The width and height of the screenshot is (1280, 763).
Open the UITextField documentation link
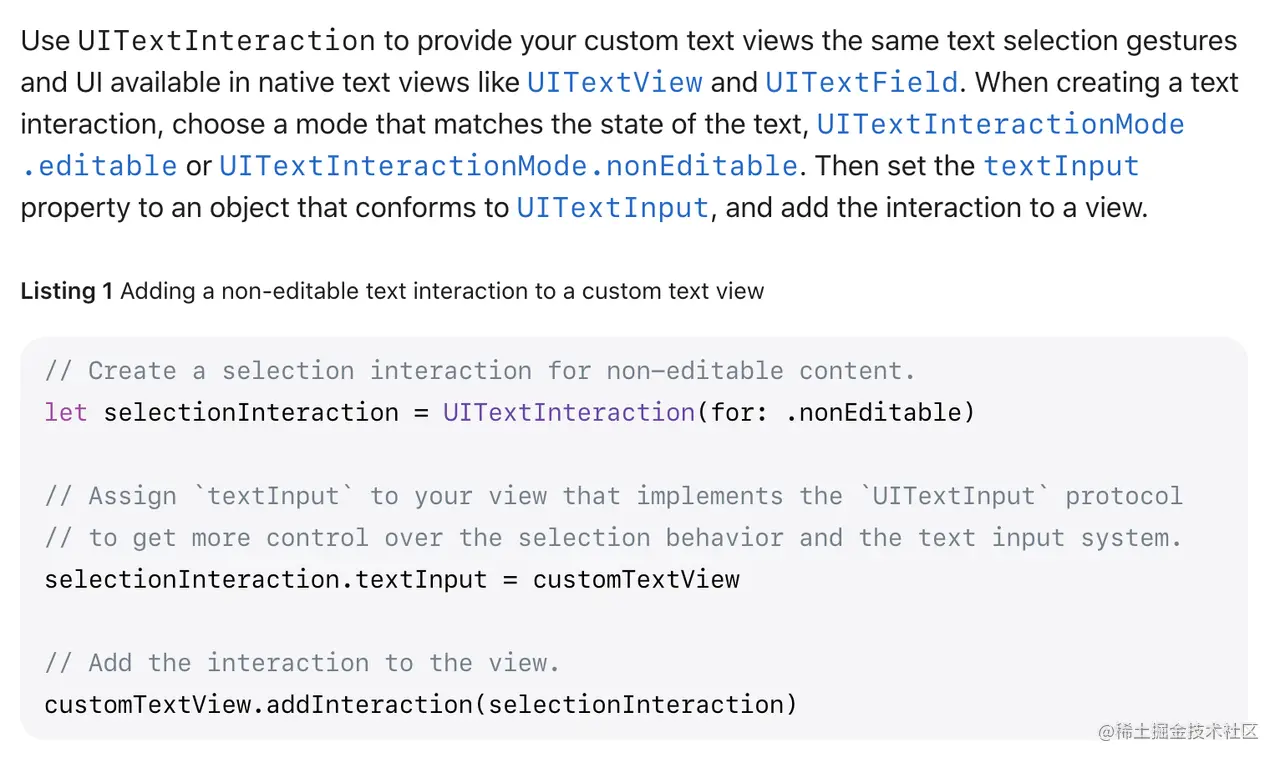(862, 82)
